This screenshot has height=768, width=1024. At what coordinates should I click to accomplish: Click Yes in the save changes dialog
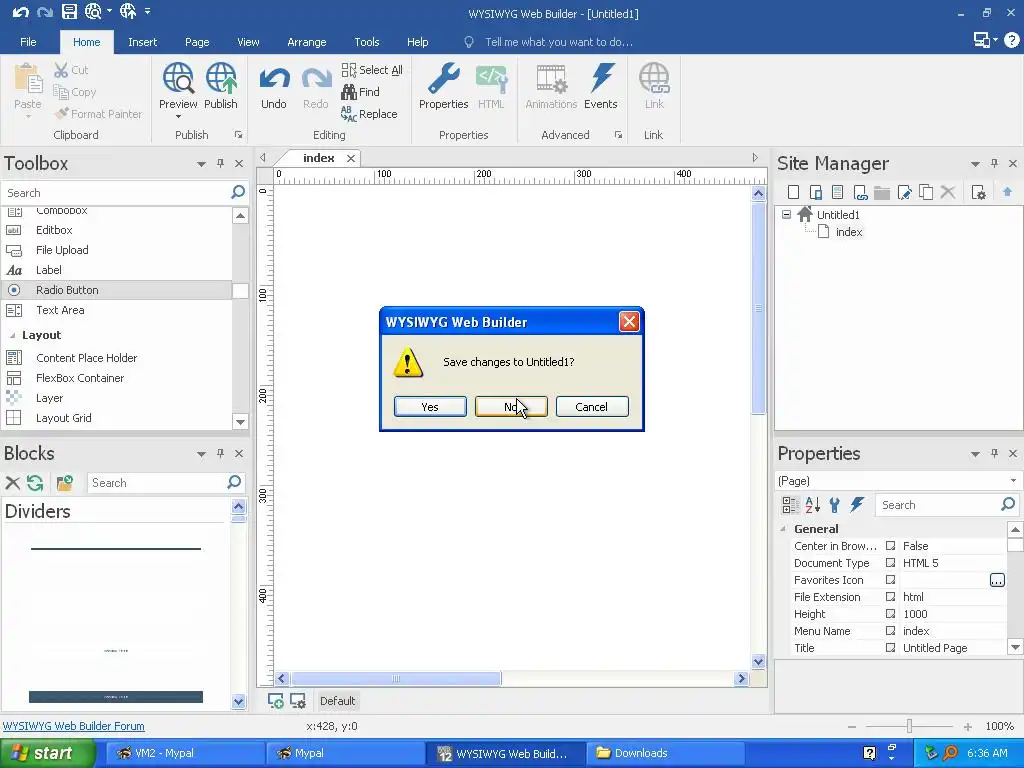coord(430,406)
